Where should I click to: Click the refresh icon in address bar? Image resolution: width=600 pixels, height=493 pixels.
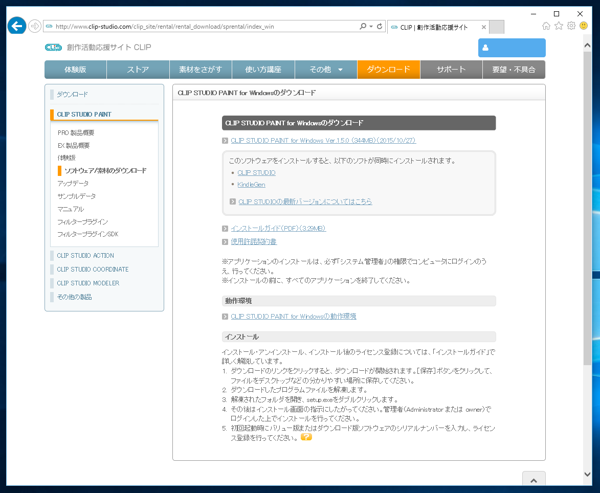(x=379, y=26)
